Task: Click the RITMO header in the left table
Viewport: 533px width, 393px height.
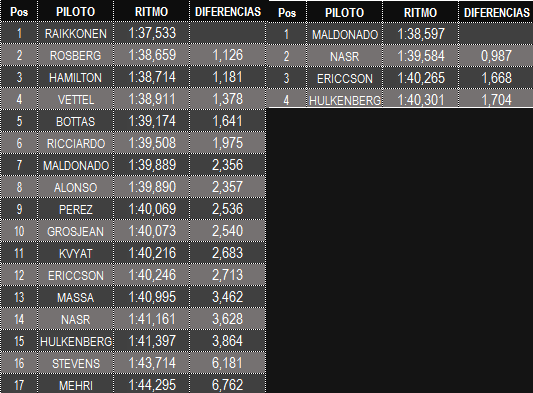Action: pyautogui.click(x=152, y=12)
